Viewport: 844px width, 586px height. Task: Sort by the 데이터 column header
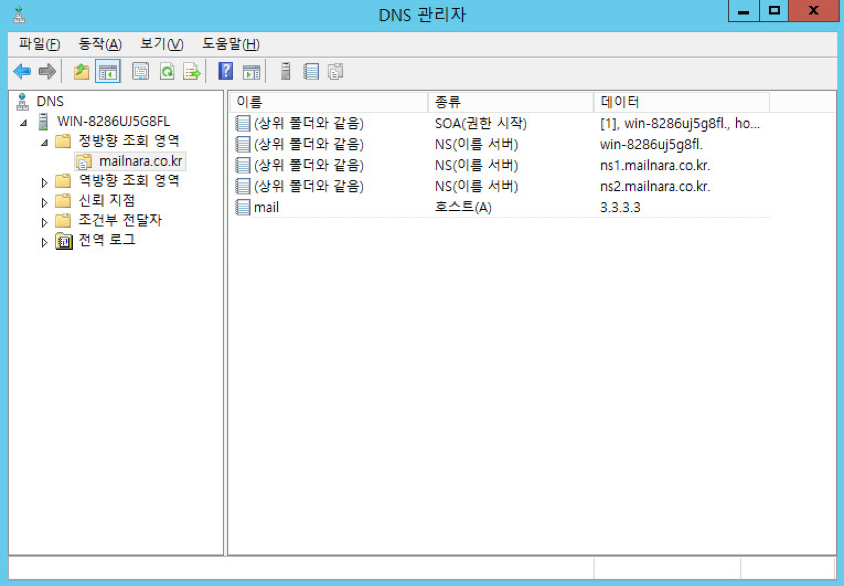pyautogui.click(x=682, y=102)
